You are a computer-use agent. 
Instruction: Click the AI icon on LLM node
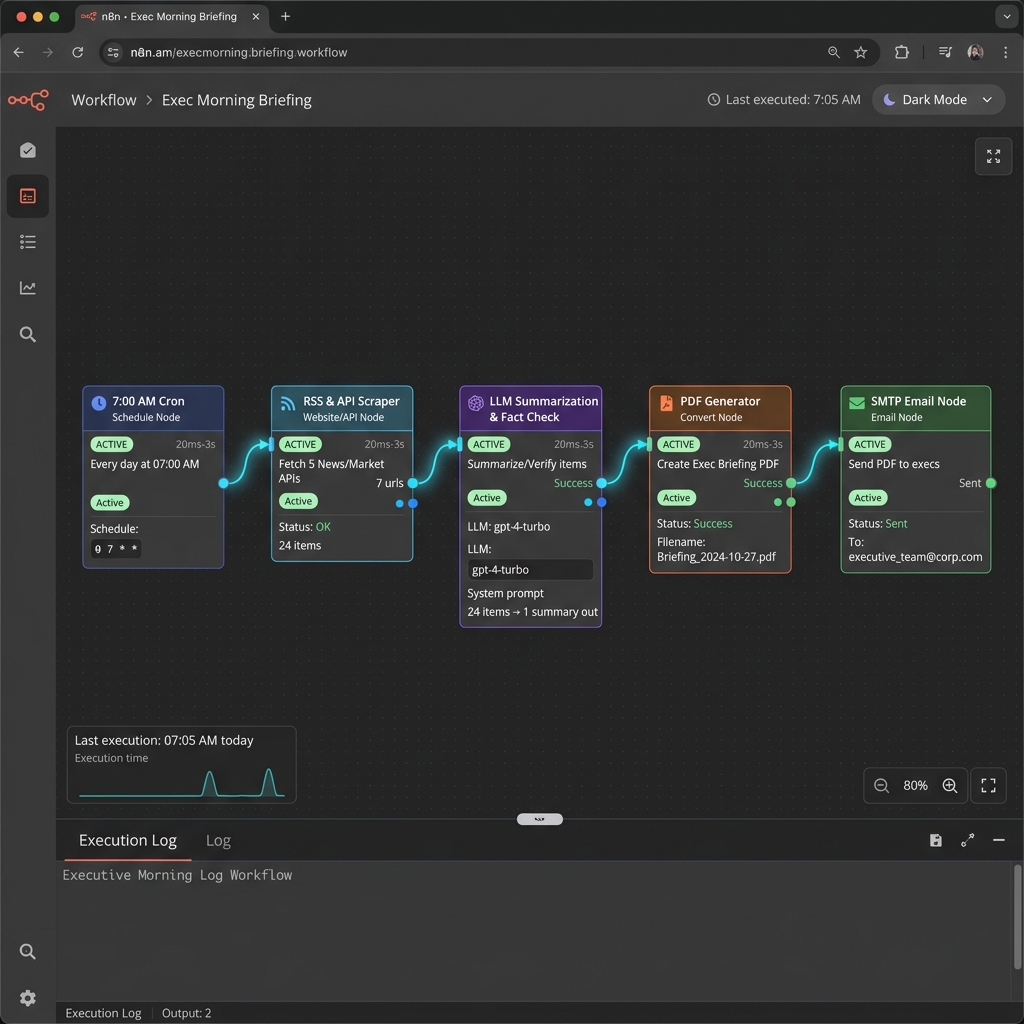475,403
